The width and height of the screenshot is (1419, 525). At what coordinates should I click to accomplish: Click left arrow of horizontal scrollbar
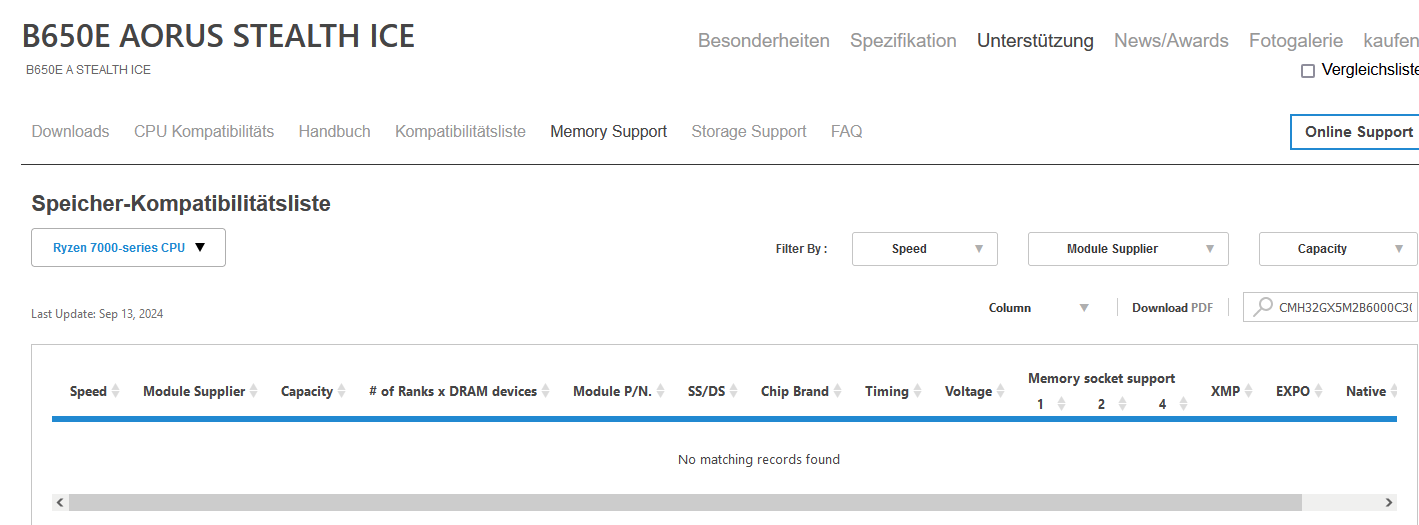[x=60, y=502]
